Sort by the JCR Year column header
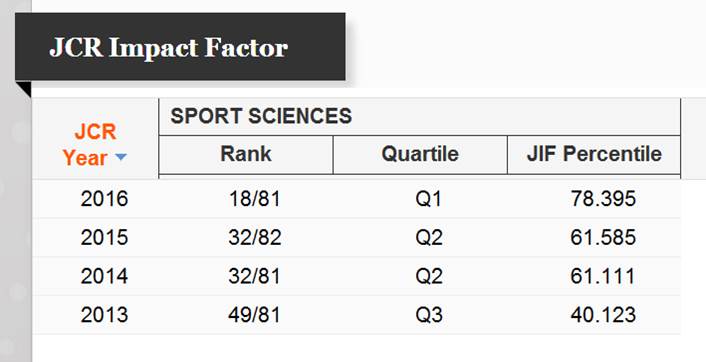 (x=95, y=145)
